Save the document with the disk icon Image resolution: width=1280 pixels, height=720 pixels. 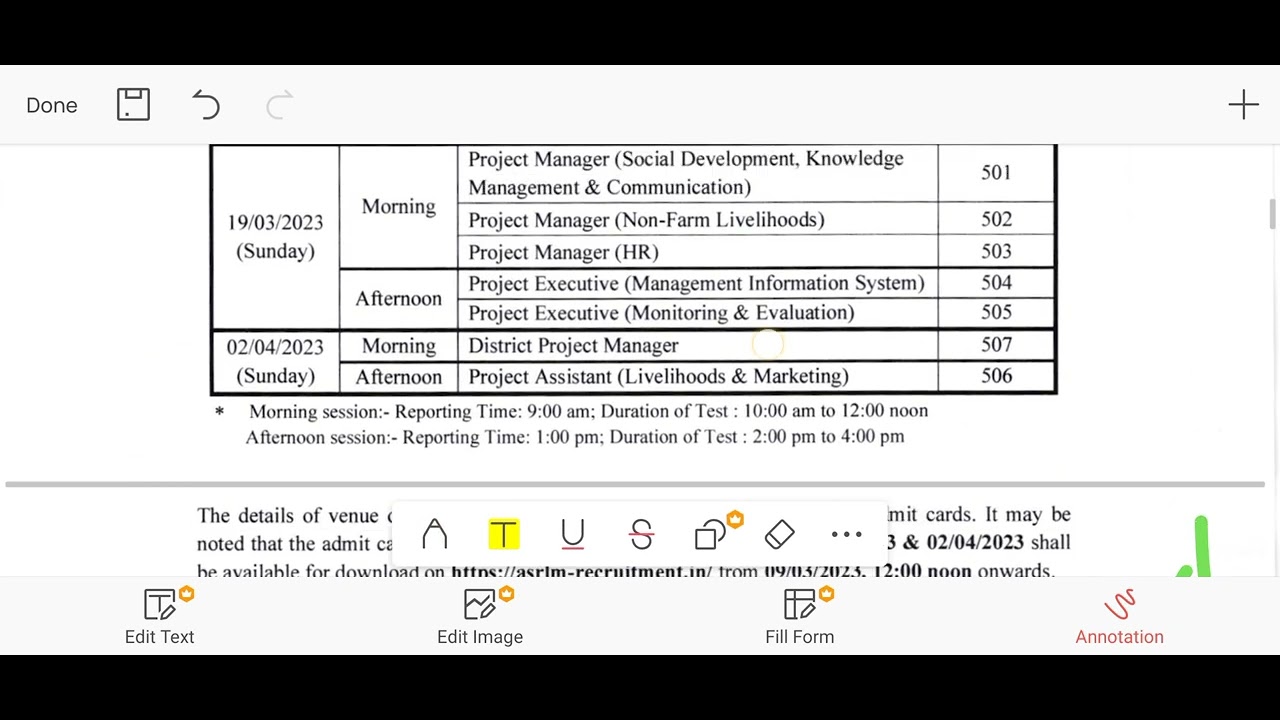point(133,104)
